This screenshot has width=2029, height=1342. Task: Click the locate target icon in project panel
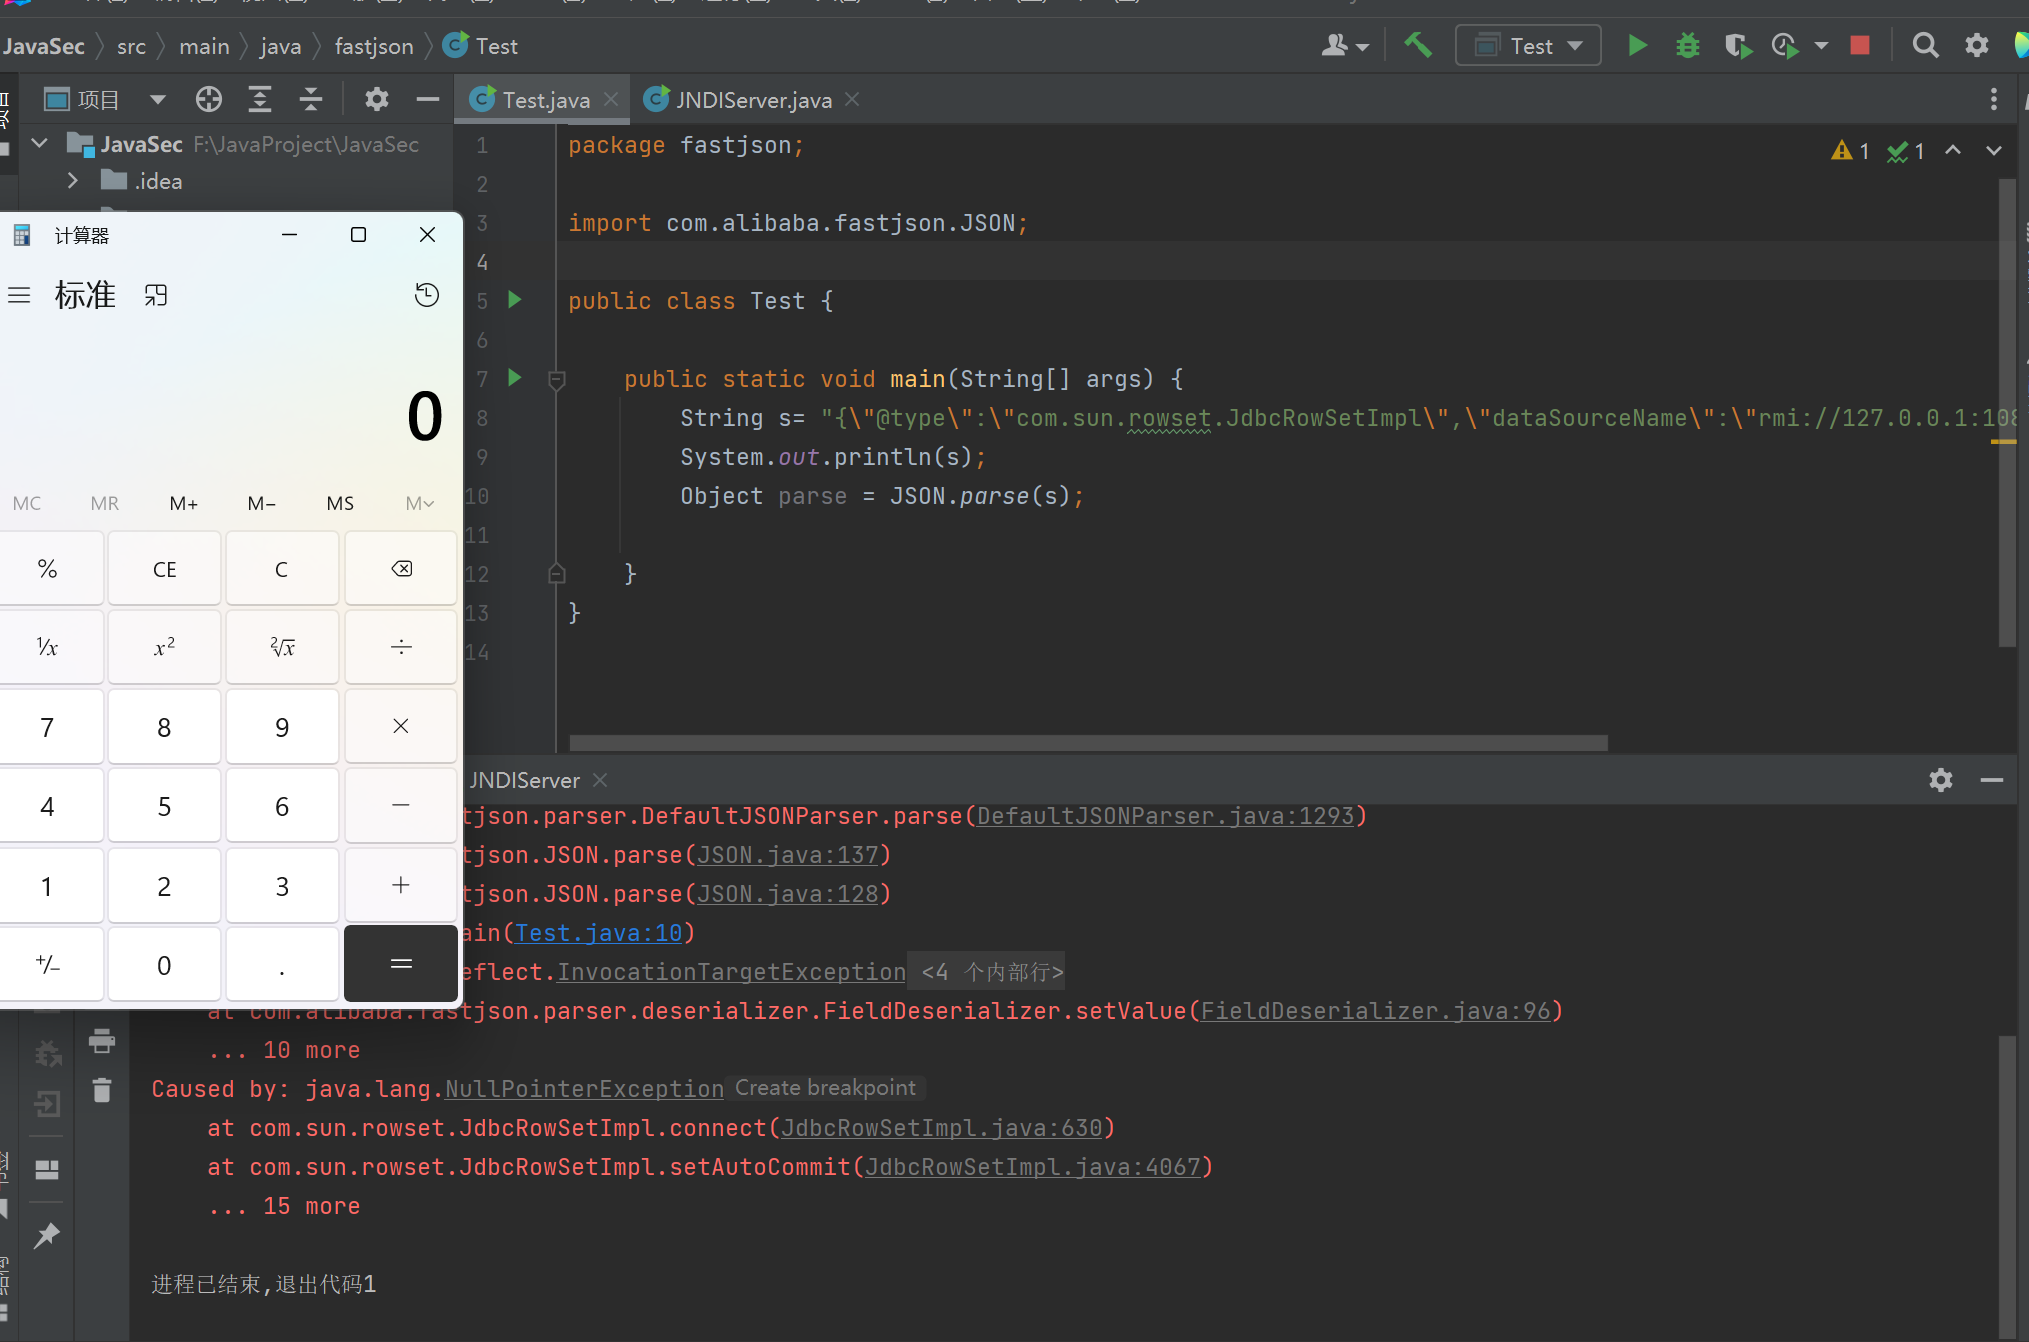(209, 99)
